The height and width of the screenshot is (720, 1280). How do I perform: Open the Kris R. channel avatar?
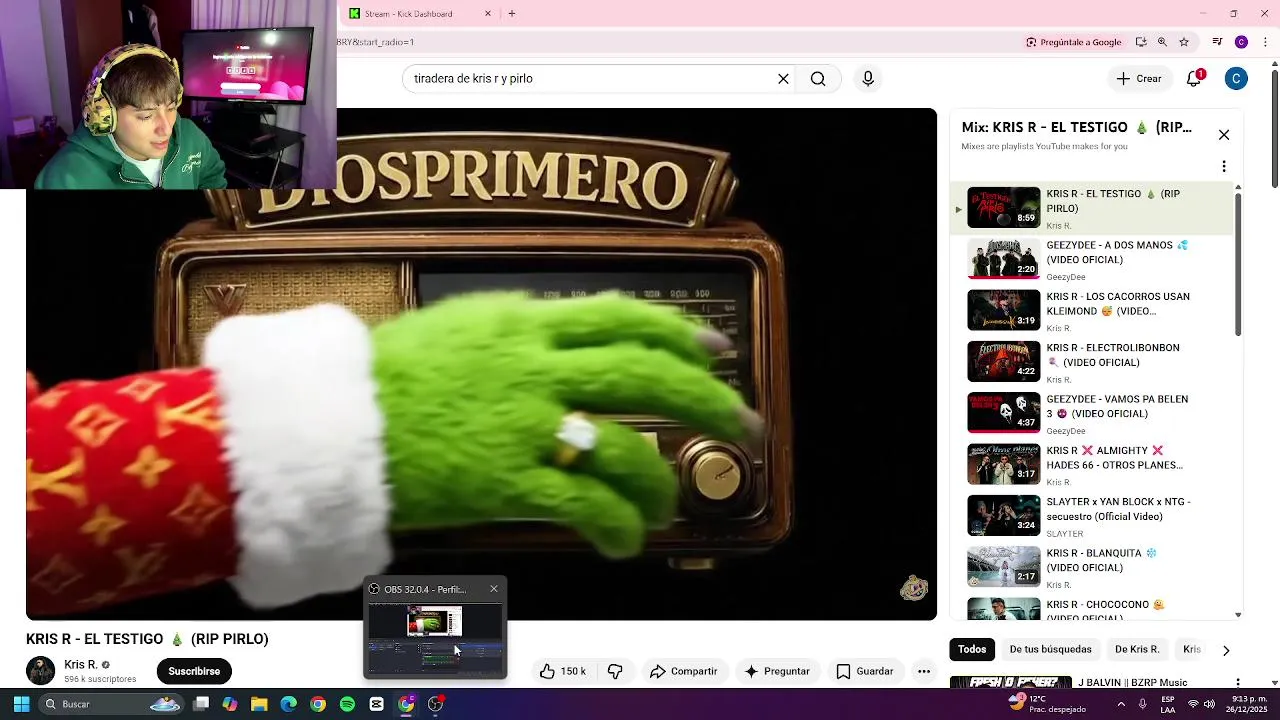click(x=40, y=671)
